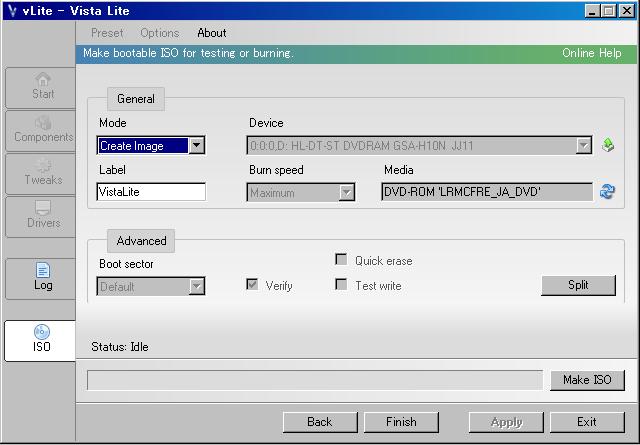Click the green burn device icon
The image size is (640, 445).
pyautogui.click(x=608, y=145)
